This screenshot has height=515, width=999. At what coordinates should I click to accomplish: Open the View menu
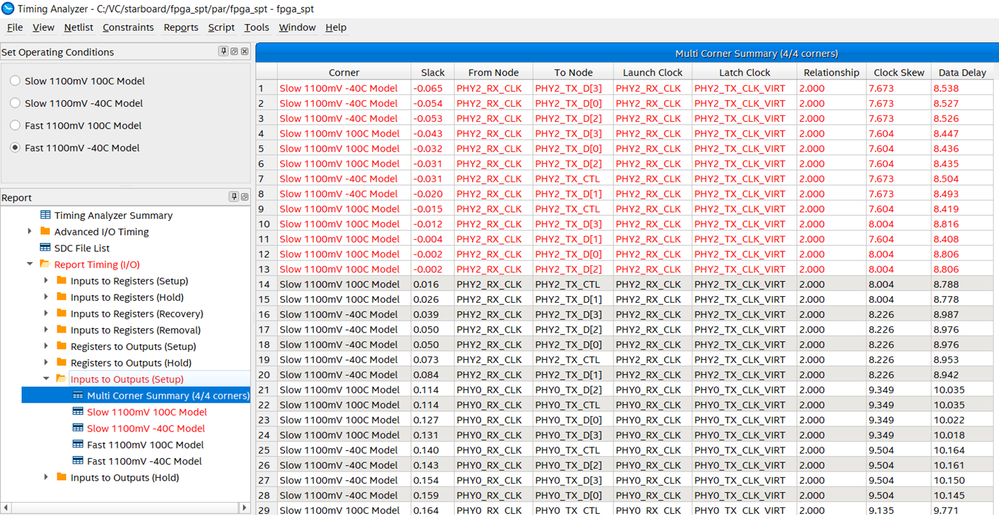pyautogui.click(x=43, y=27)
